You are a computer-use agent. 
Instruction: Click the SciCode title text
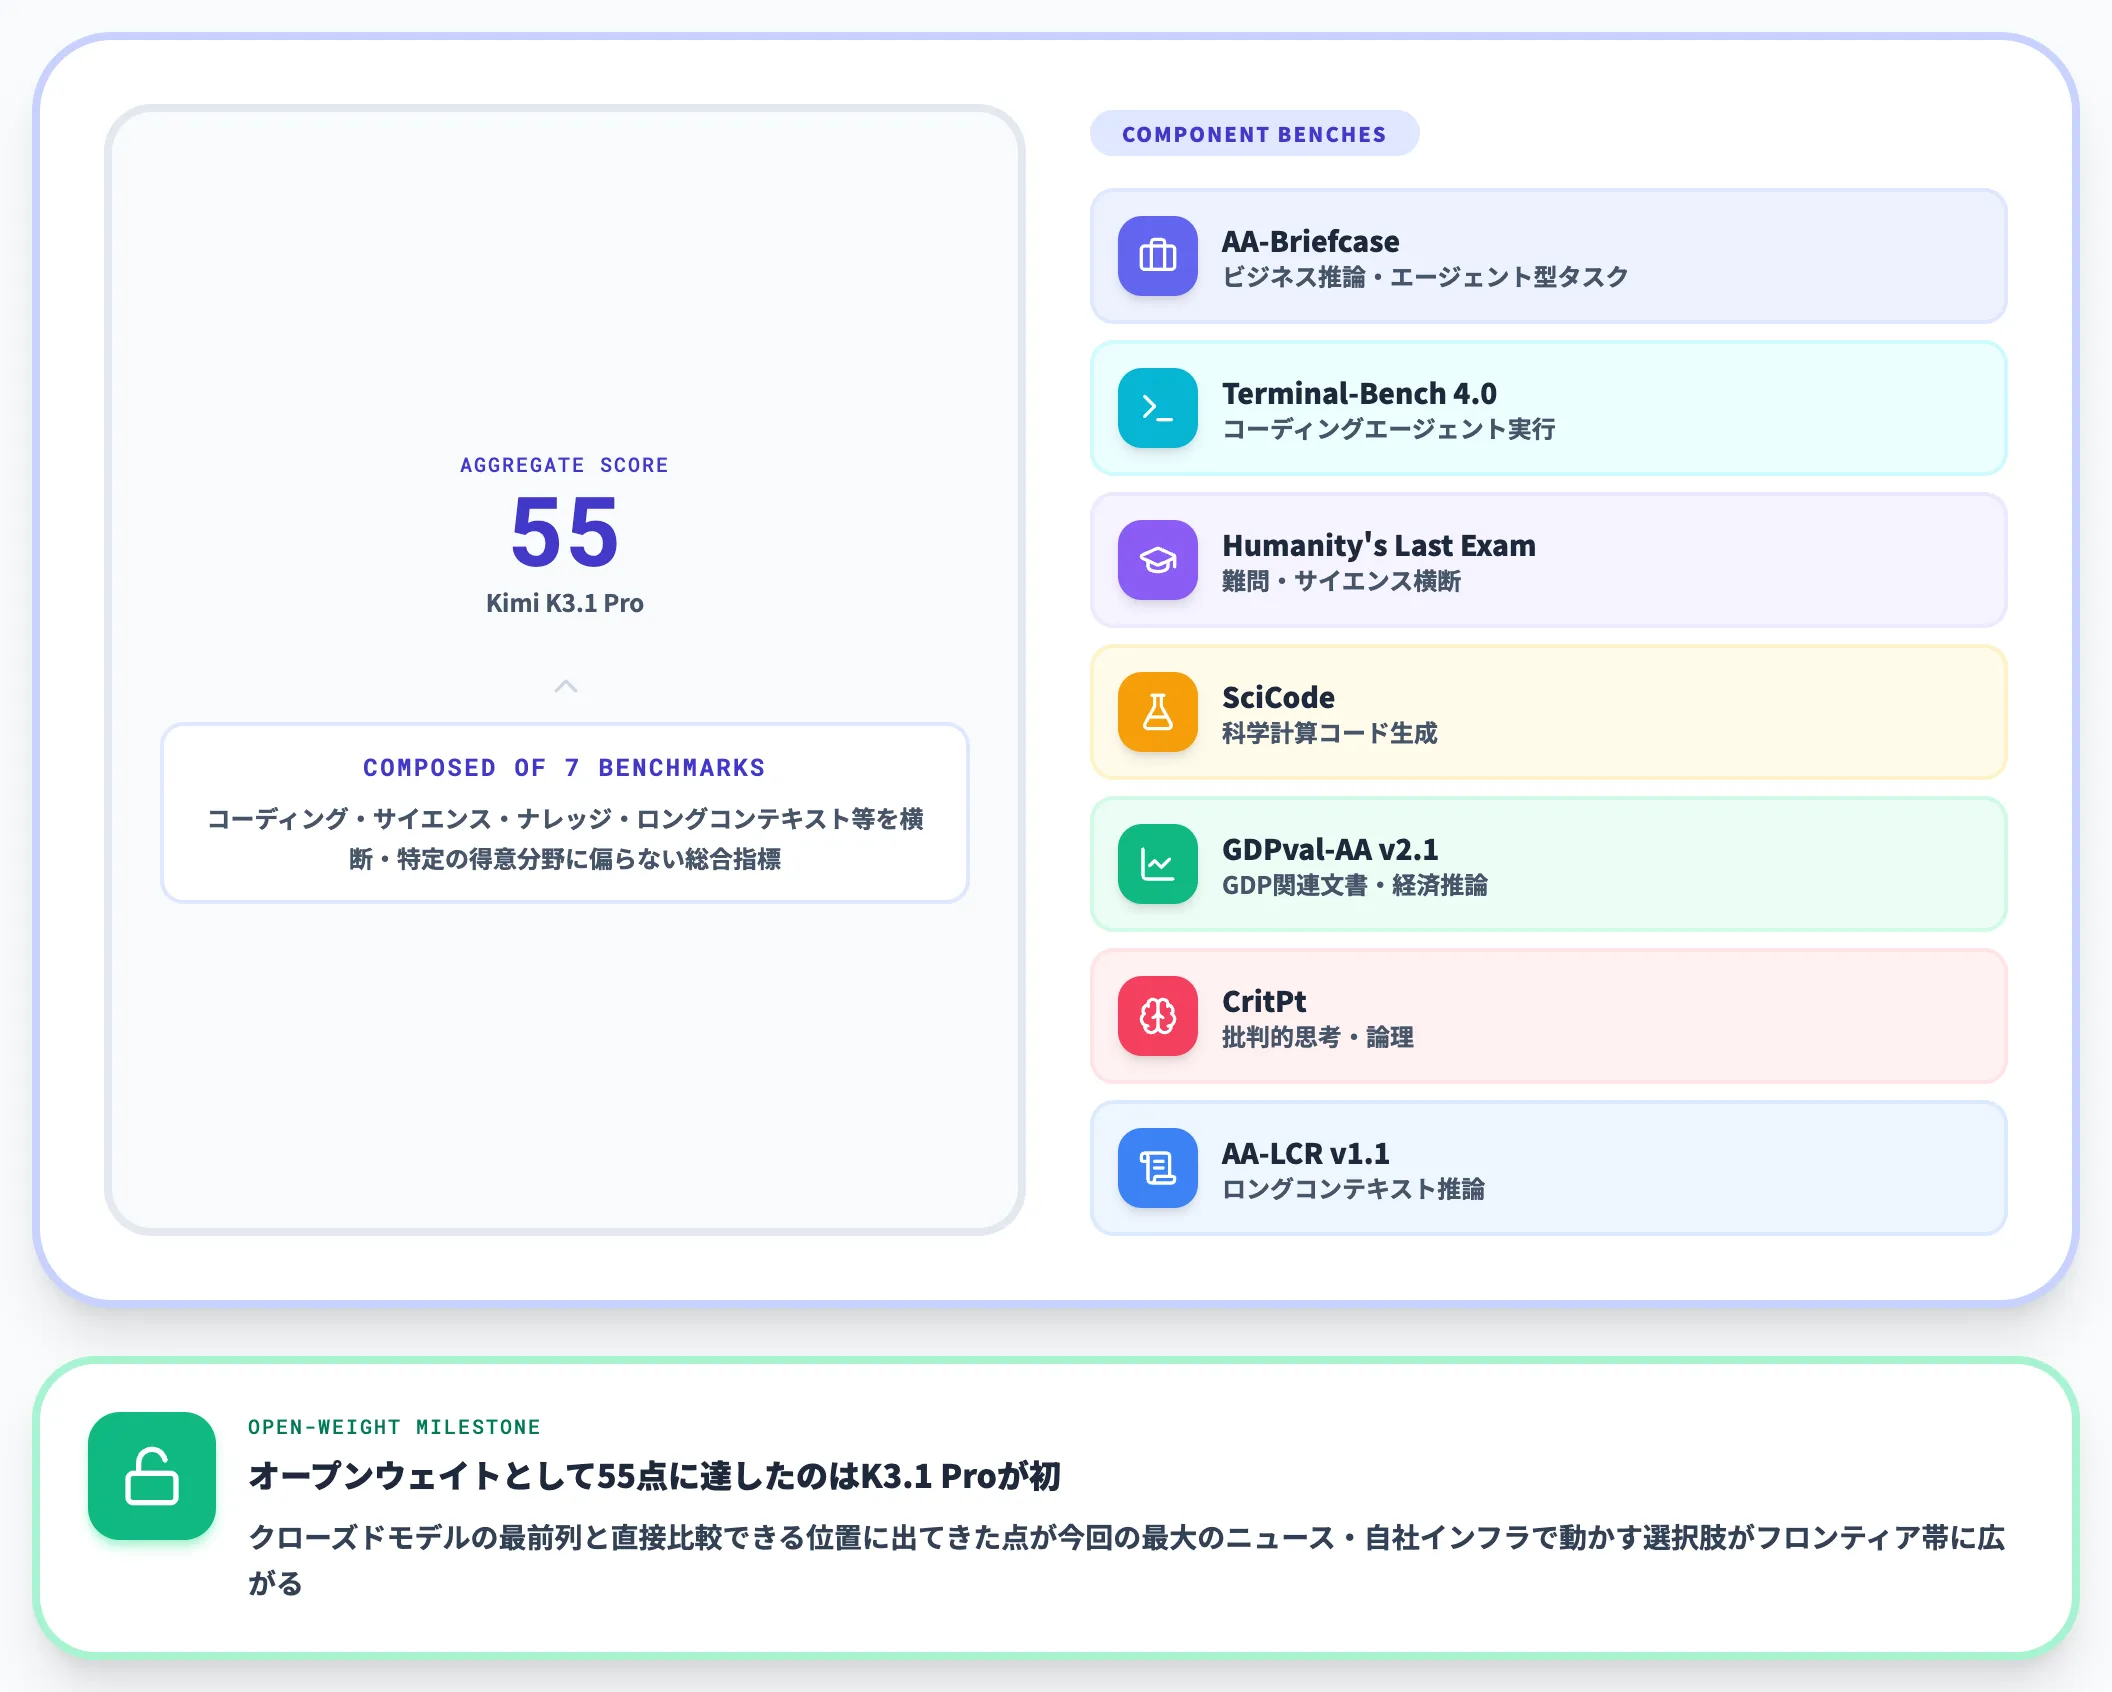click(x=1278, y=697)
